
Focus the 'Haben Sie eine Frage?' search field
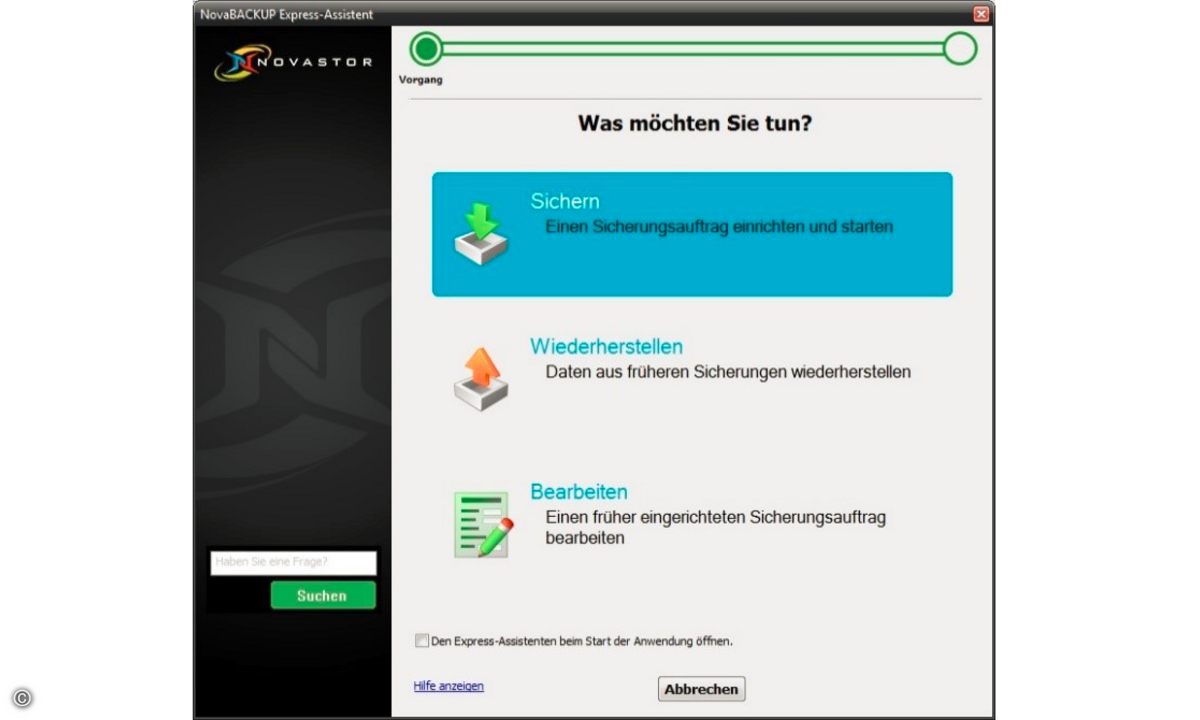[294, 562]
